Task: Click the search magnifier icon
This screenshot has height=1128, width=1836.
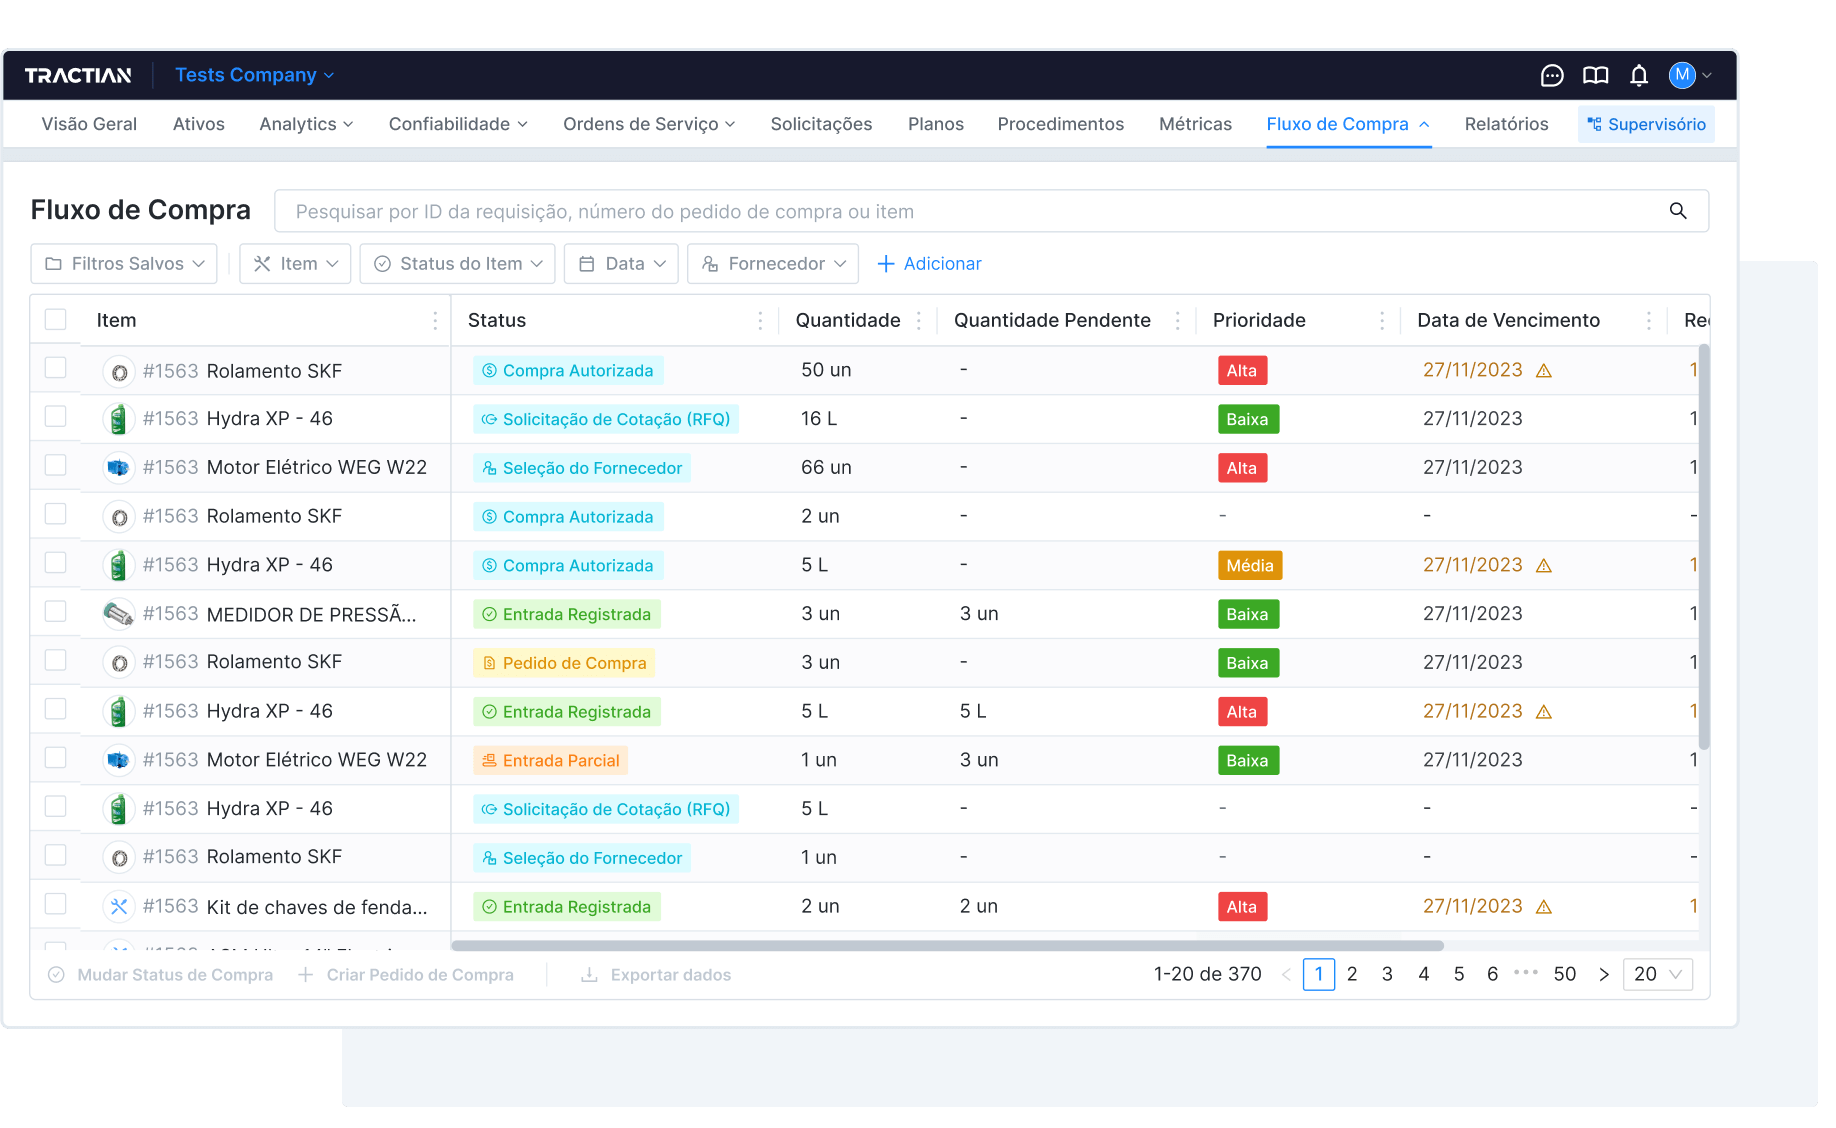Action: tap(1678, 211)
